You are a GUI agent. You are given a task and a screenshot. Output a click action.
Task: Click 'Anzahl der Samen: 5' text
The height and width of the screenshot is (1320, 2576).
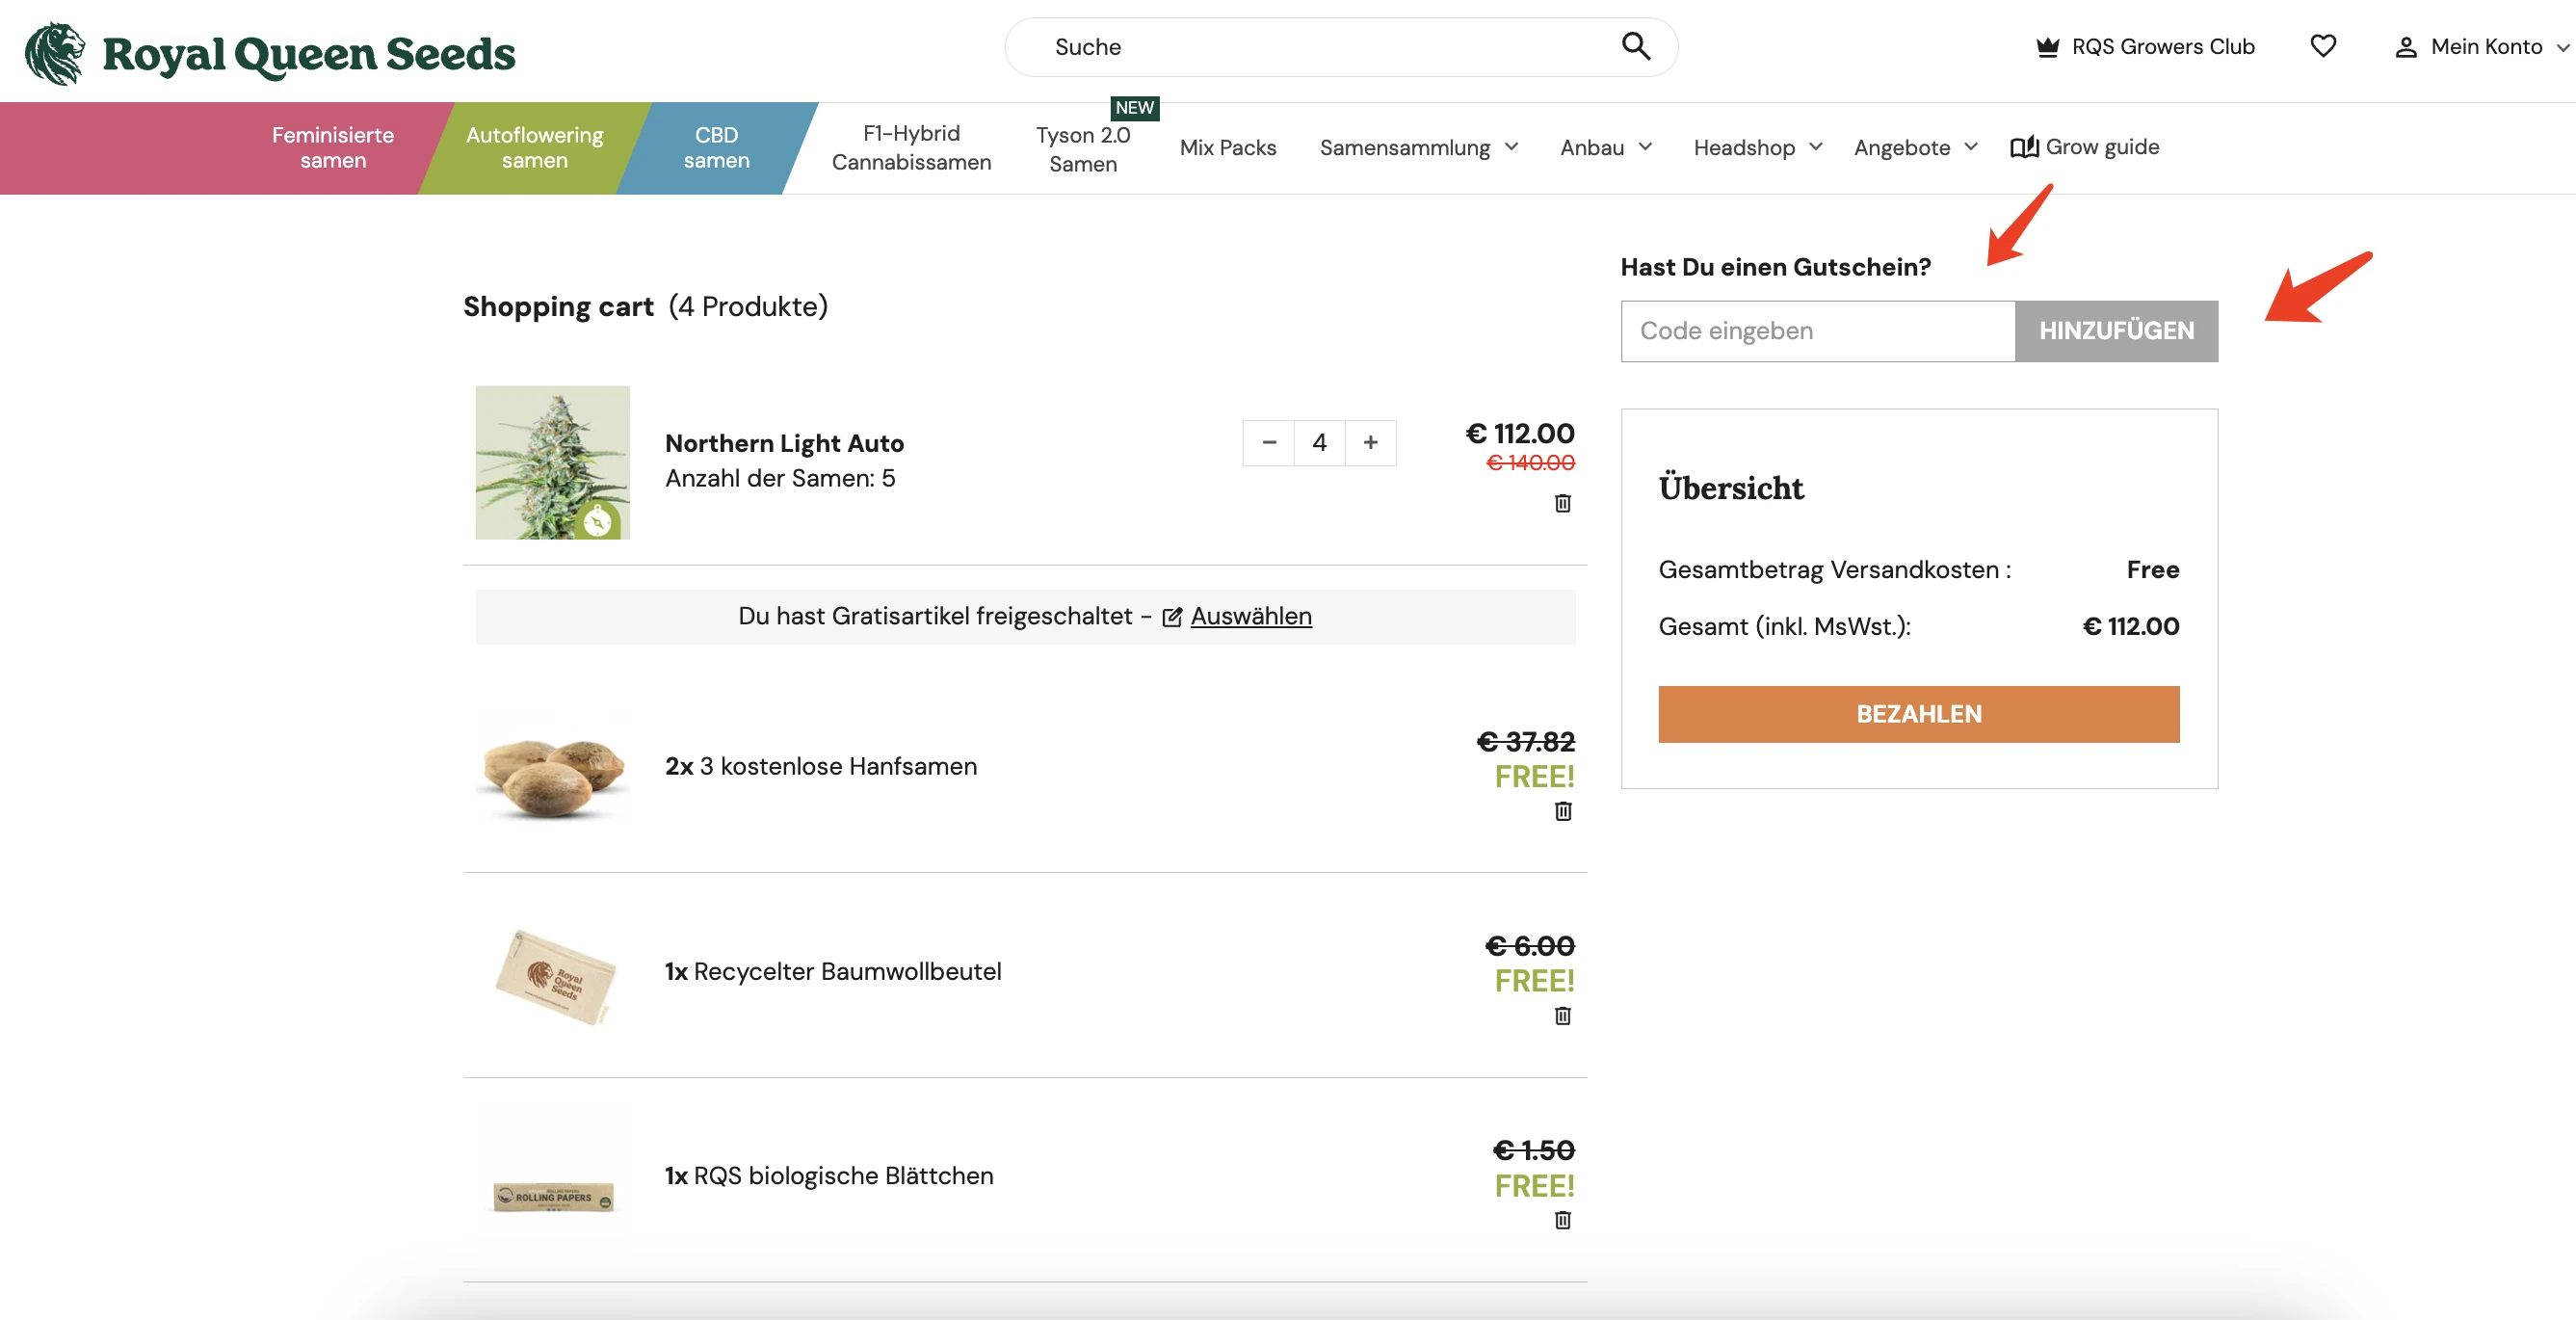780,479
